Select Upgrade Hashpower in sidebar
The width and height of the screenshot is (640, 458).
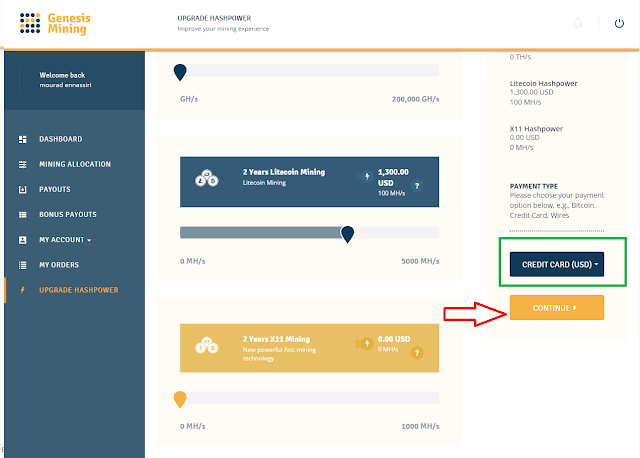click(x=78, y=290)
